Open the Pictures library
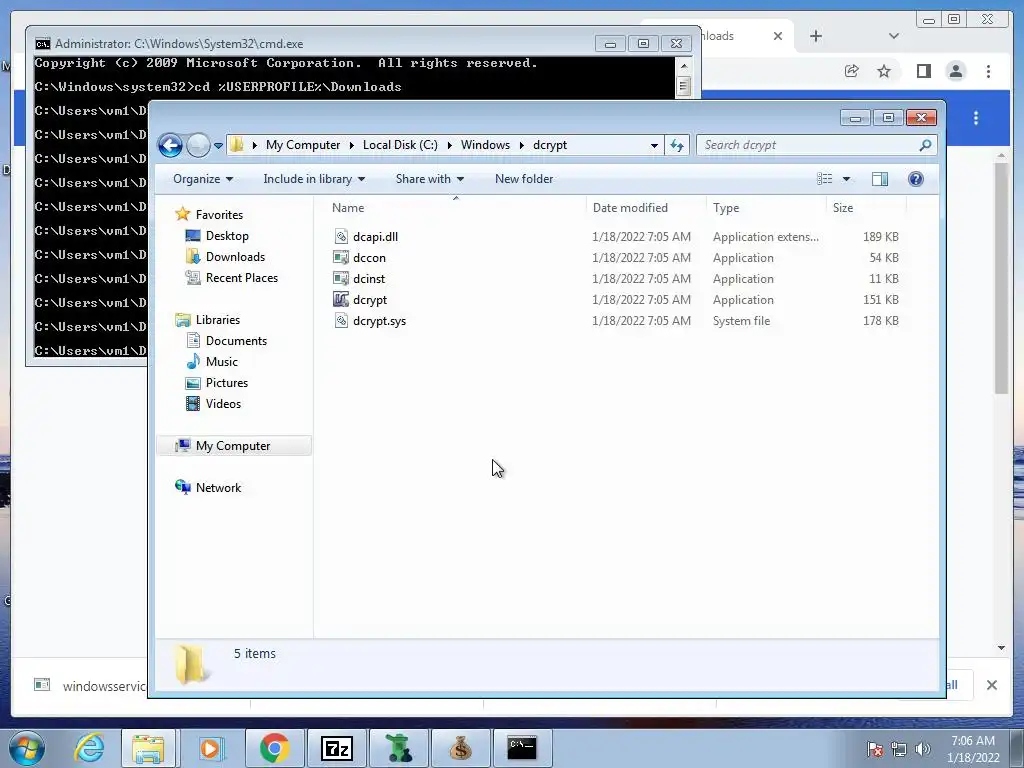Screen dimensions: 1024x768 [227, 383]
